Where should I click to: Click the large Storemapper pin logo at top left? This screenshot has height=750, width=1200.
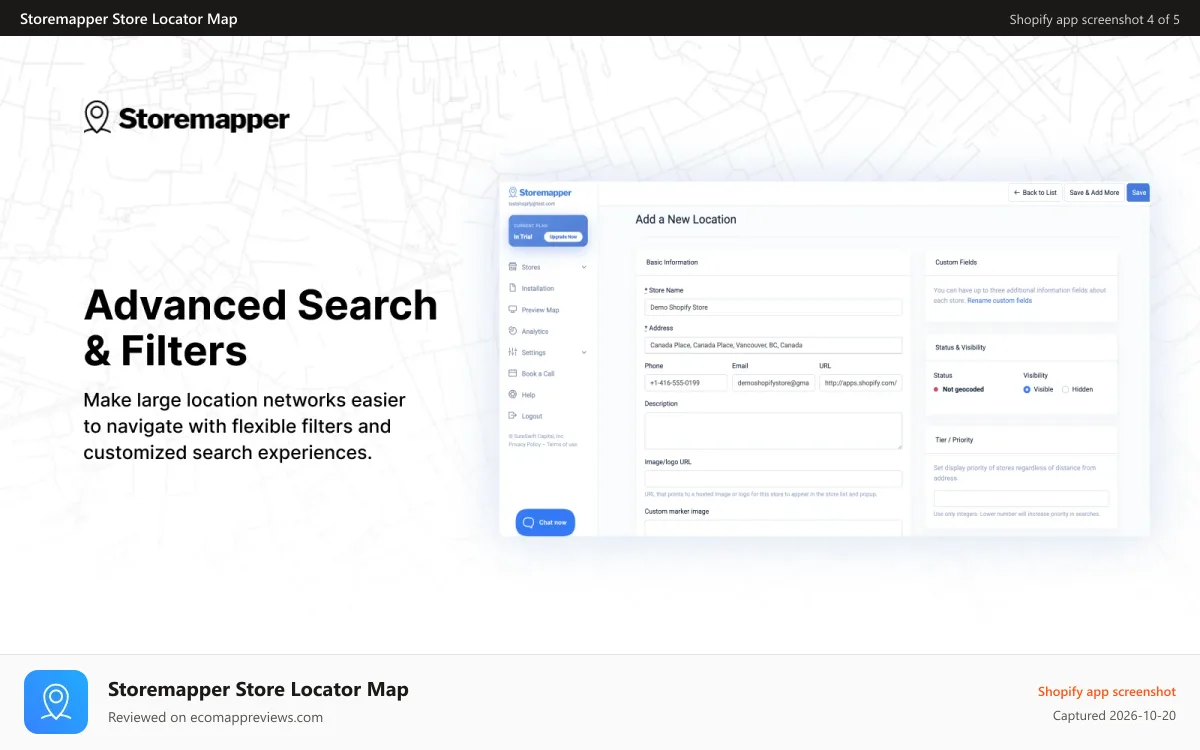tap(97, 118)
